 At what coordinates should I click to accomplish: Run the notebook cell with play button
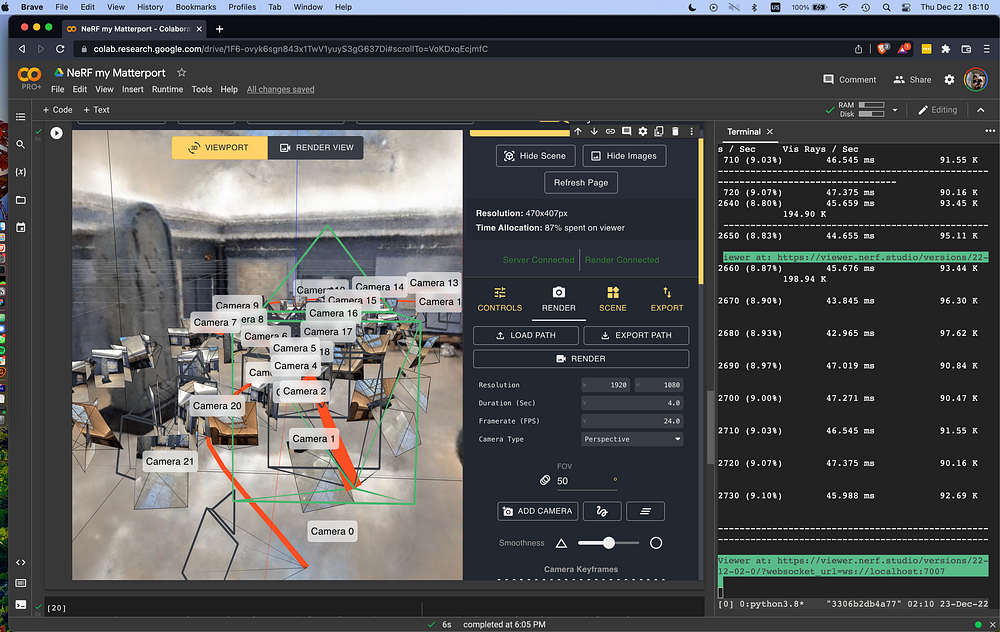point(56,133)
